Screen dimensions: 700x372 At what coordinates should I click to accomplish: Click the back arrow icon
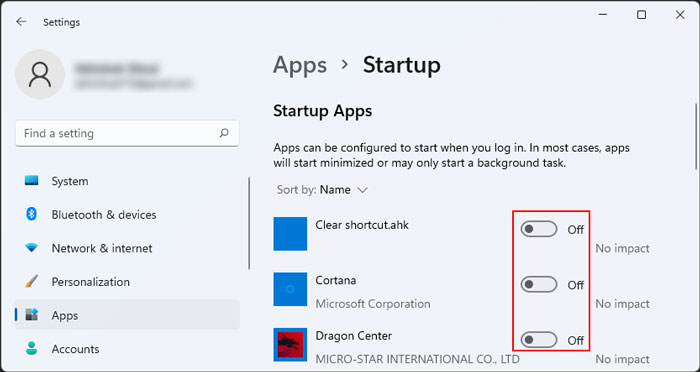click(21, 22)
